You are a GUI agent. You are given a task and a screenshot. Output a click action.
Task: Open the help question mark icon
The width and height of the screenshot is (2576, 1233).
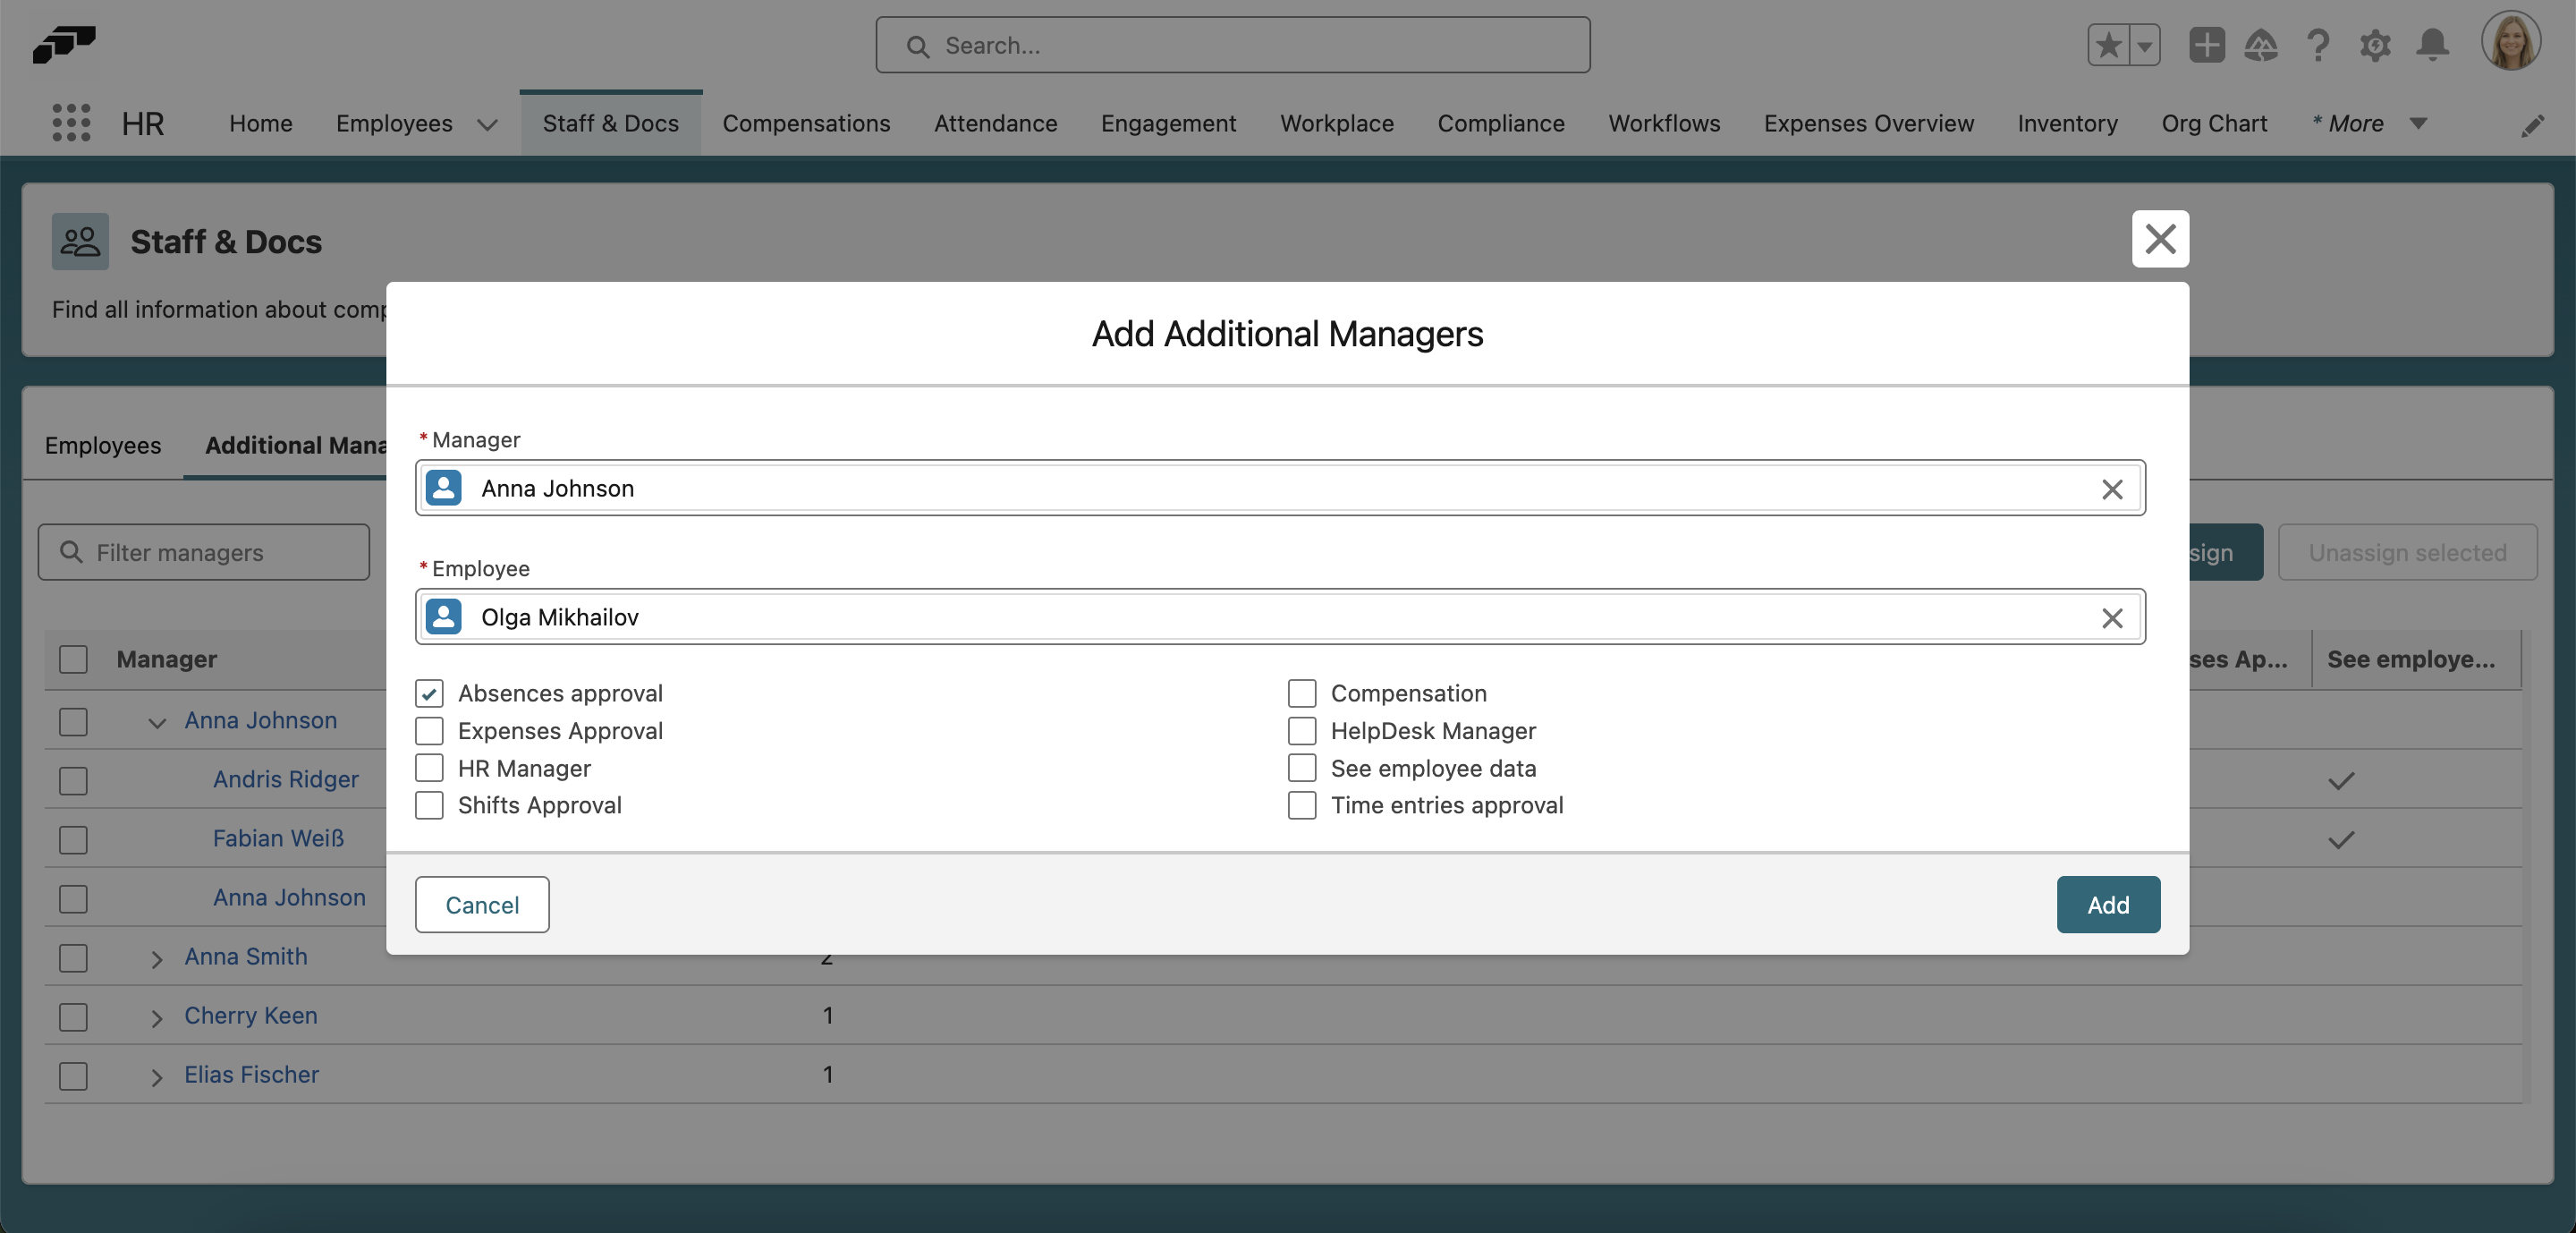click(2318, 45)
